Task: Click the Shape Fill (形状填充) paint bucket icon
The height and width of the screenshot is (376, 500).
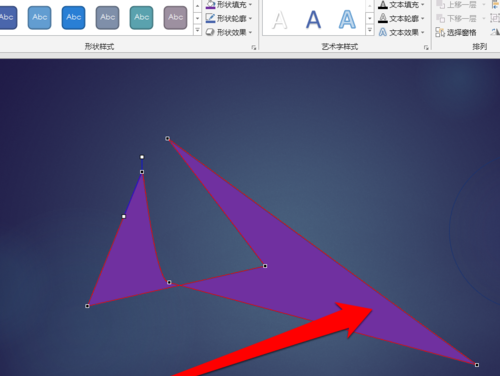Action: coord(210,4)
